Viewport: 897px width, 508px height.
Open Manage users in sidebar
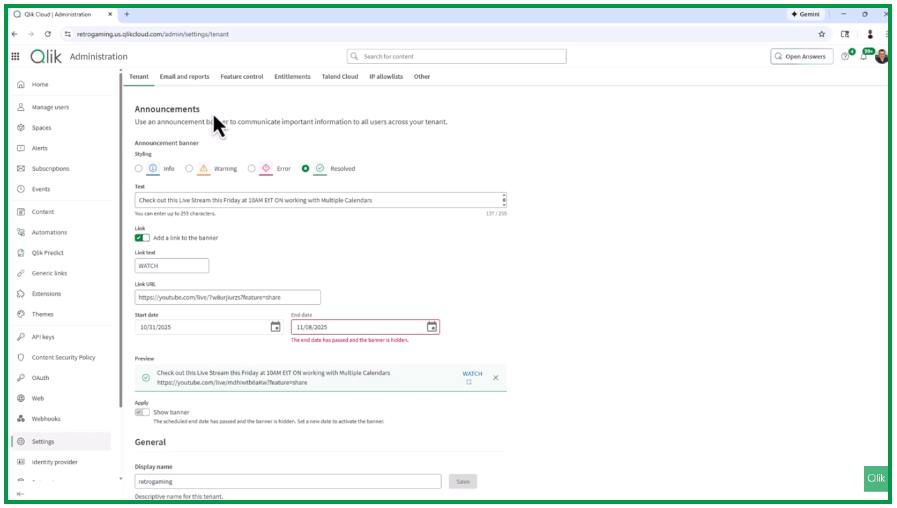coord(50,107)
